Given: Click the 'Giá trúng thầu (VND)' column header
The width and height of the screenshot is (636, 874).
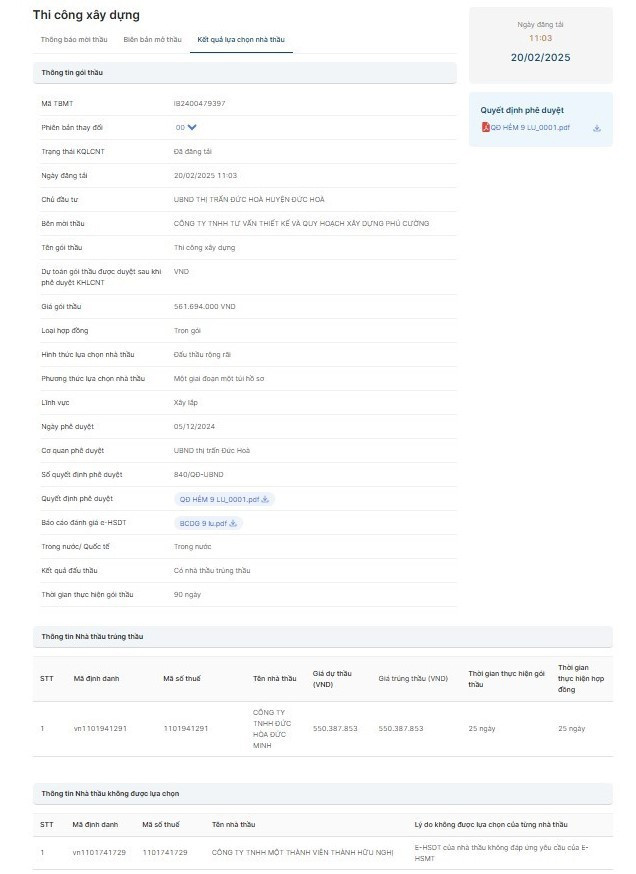Looking at the screenshot, I should coord(413,678).
